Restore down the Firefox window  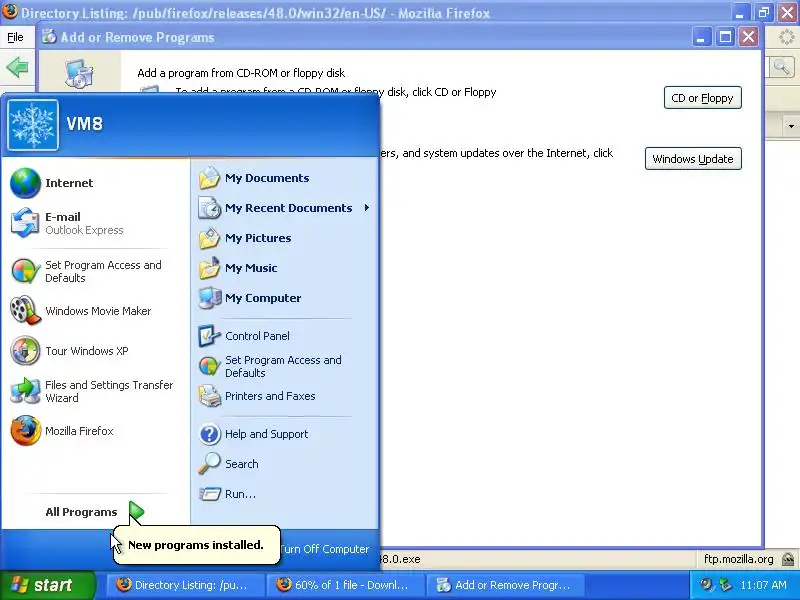(x=763, y=12)
